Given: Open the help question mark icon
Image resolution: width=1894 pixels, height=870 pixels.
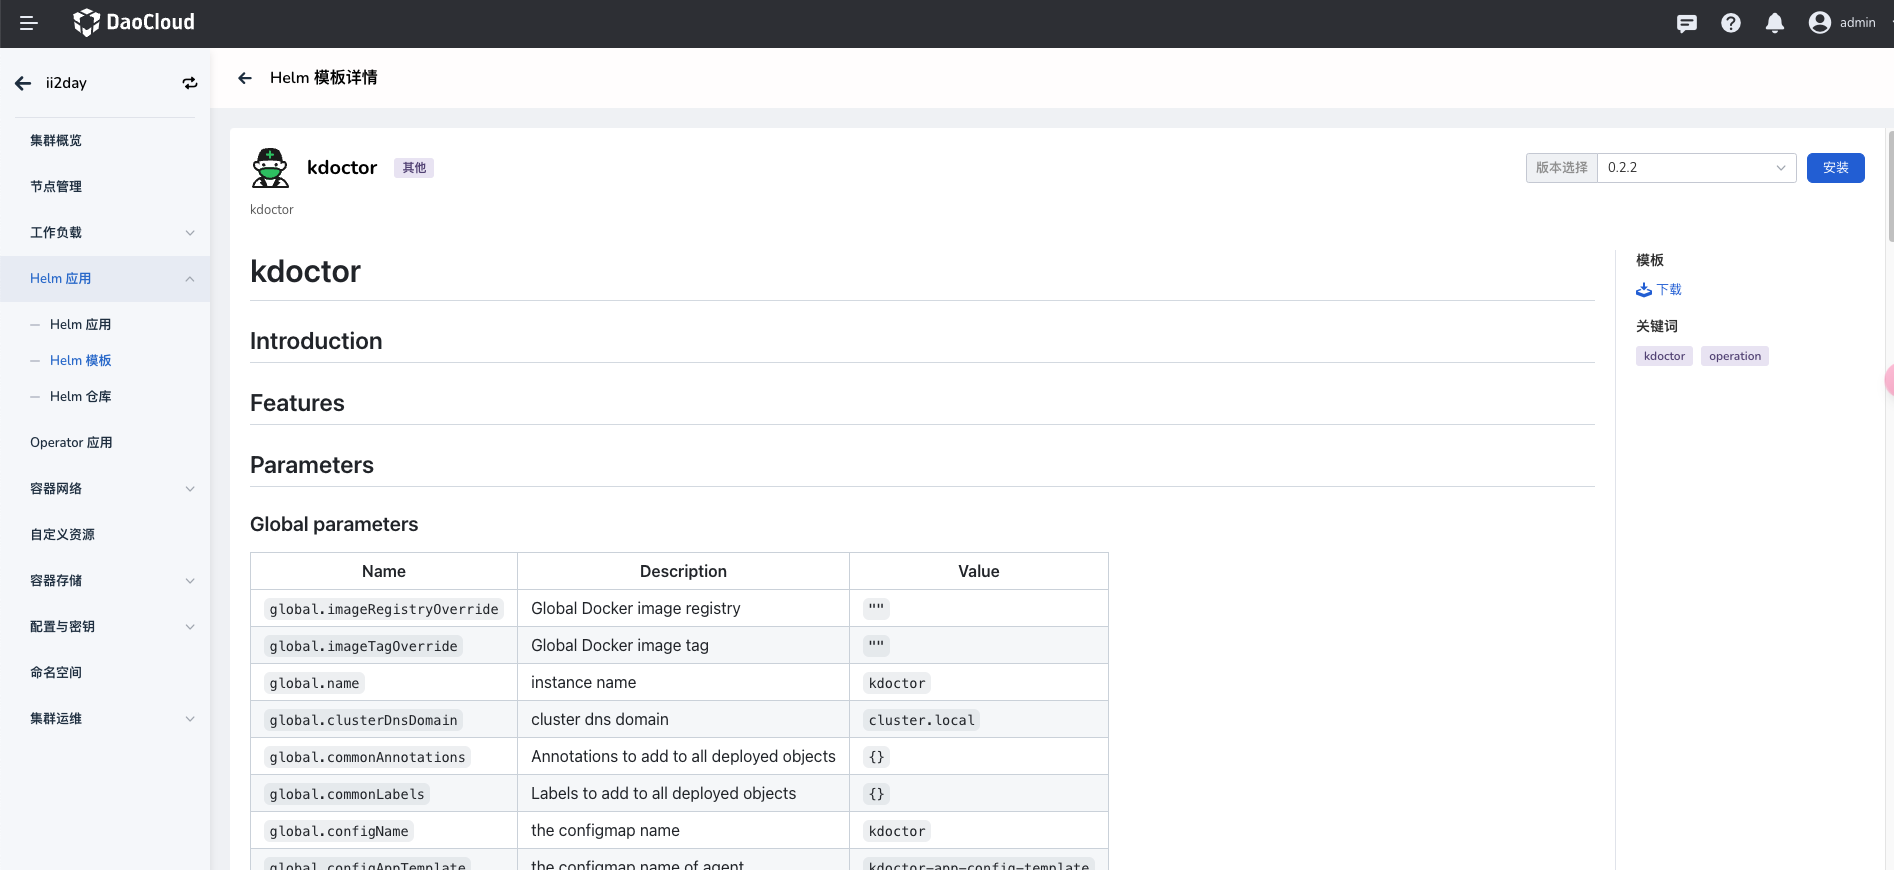Looking at the screenshot, I should coord(1730,23).
